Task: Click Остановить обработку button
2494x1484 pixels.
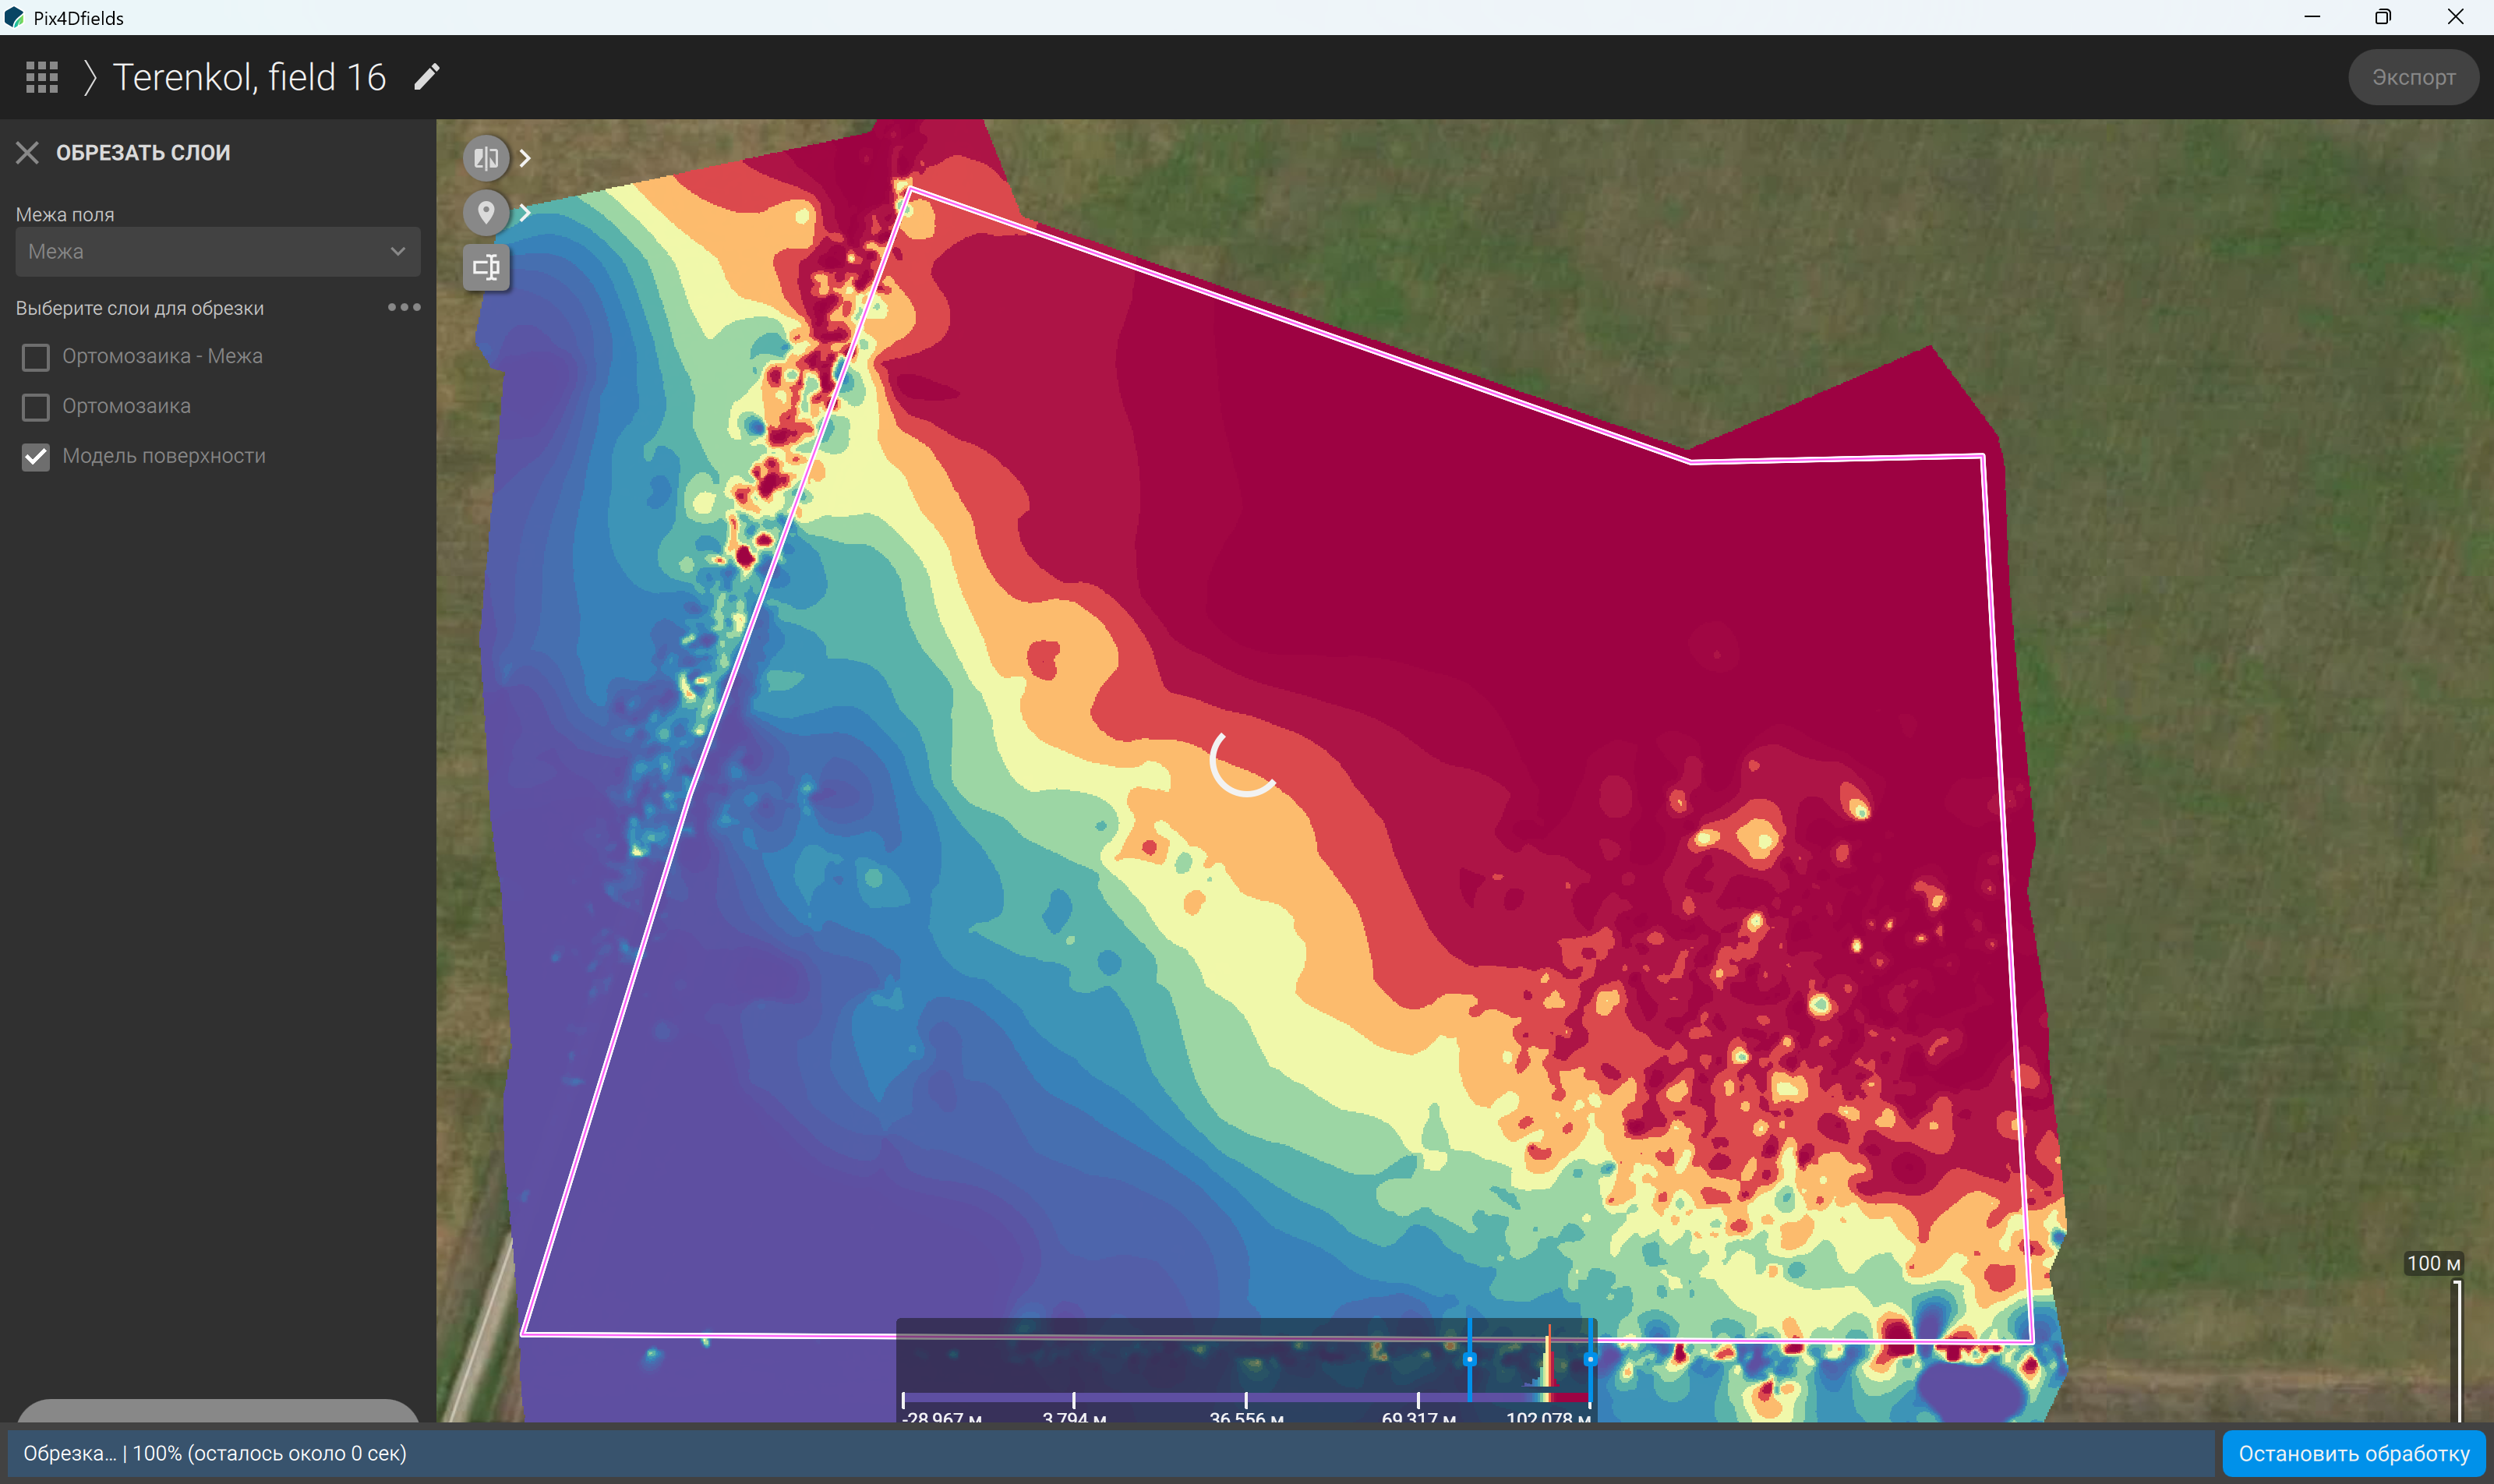Action: [x=2354, y=1453]
